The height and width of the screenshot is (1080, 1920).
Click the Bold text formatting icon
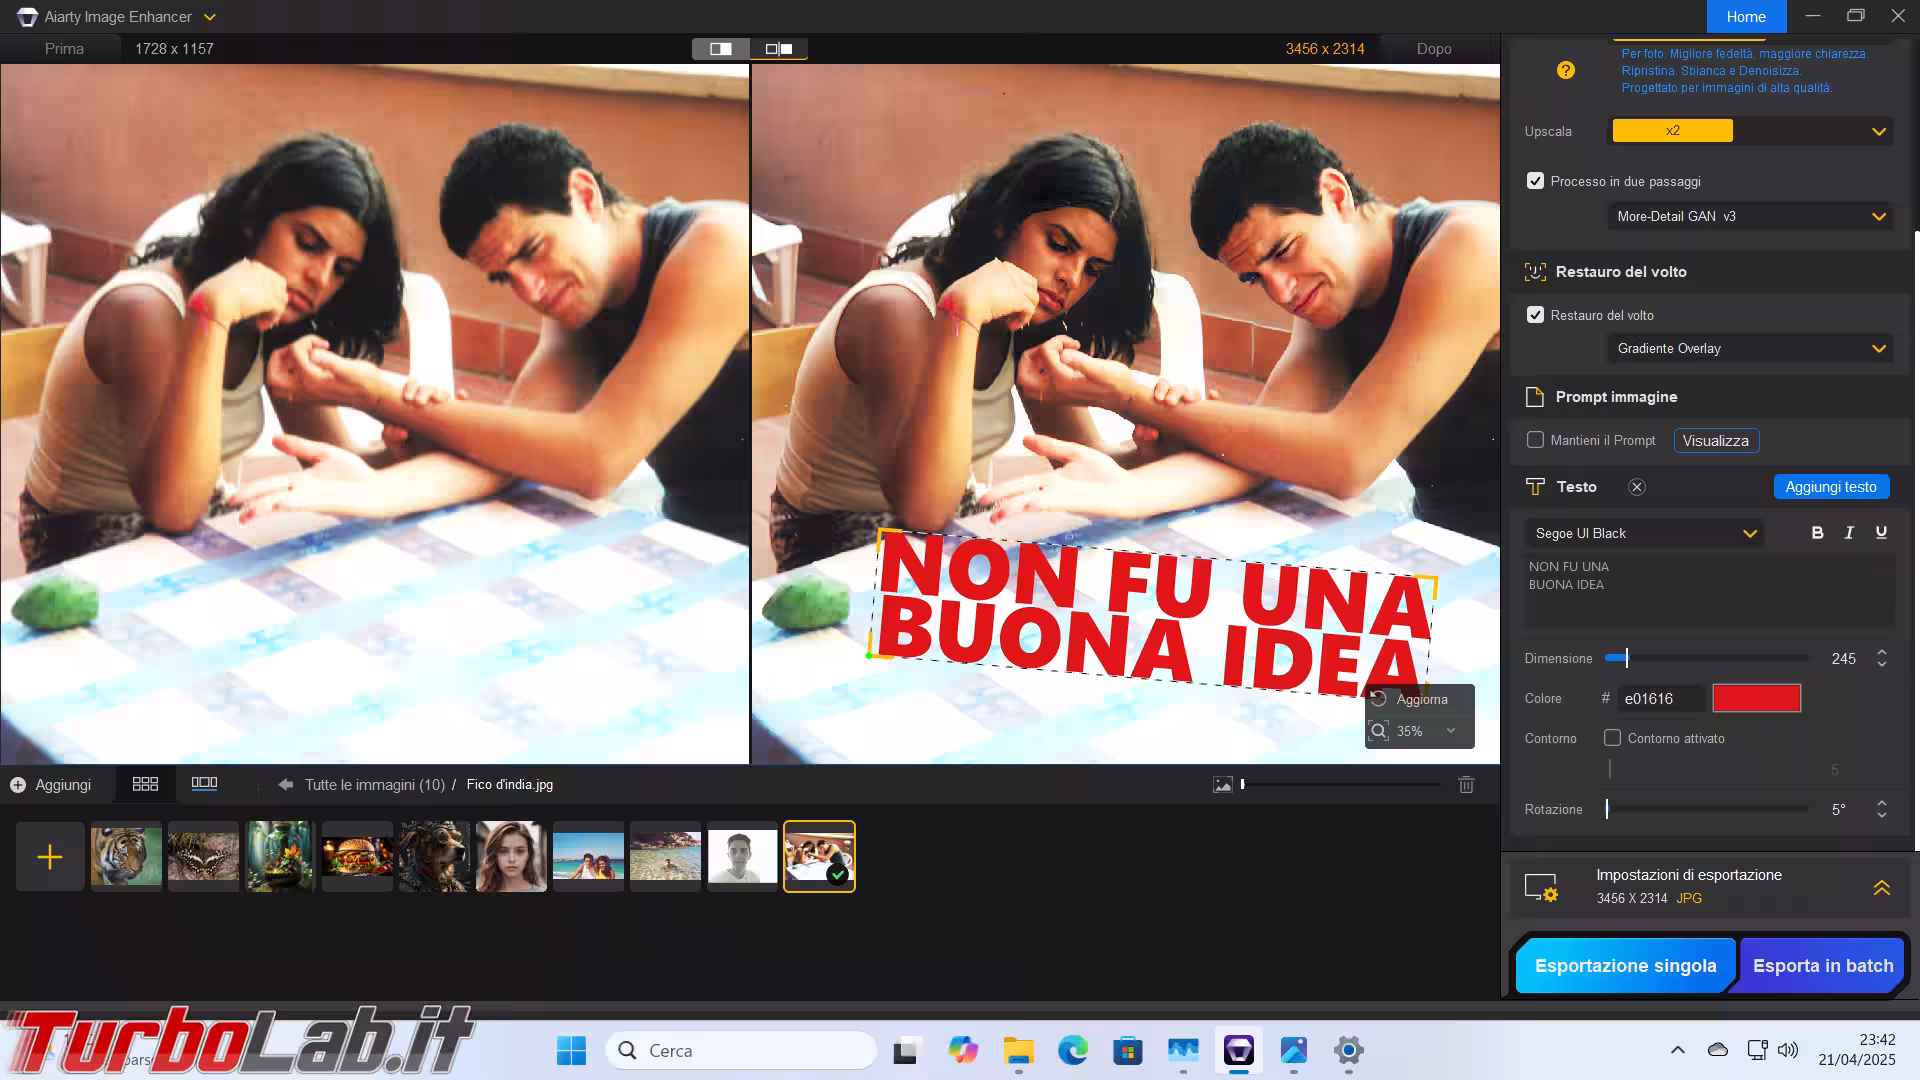1817,533
